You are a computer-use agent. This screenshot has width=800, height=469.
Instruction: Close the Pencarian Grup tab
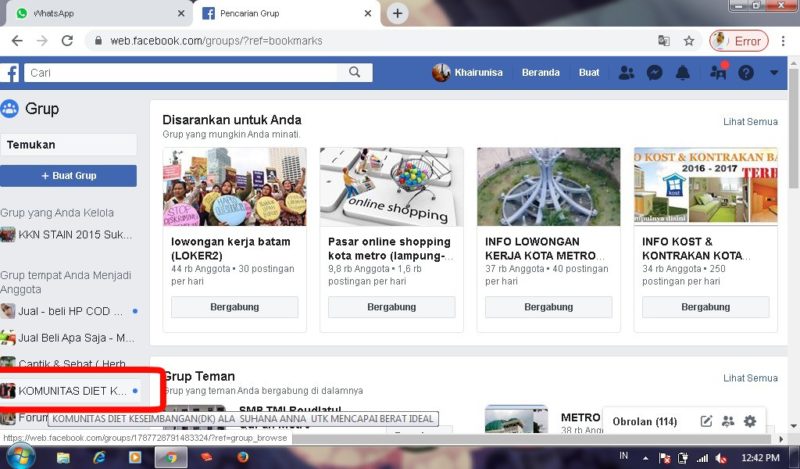tap(367, 13)
